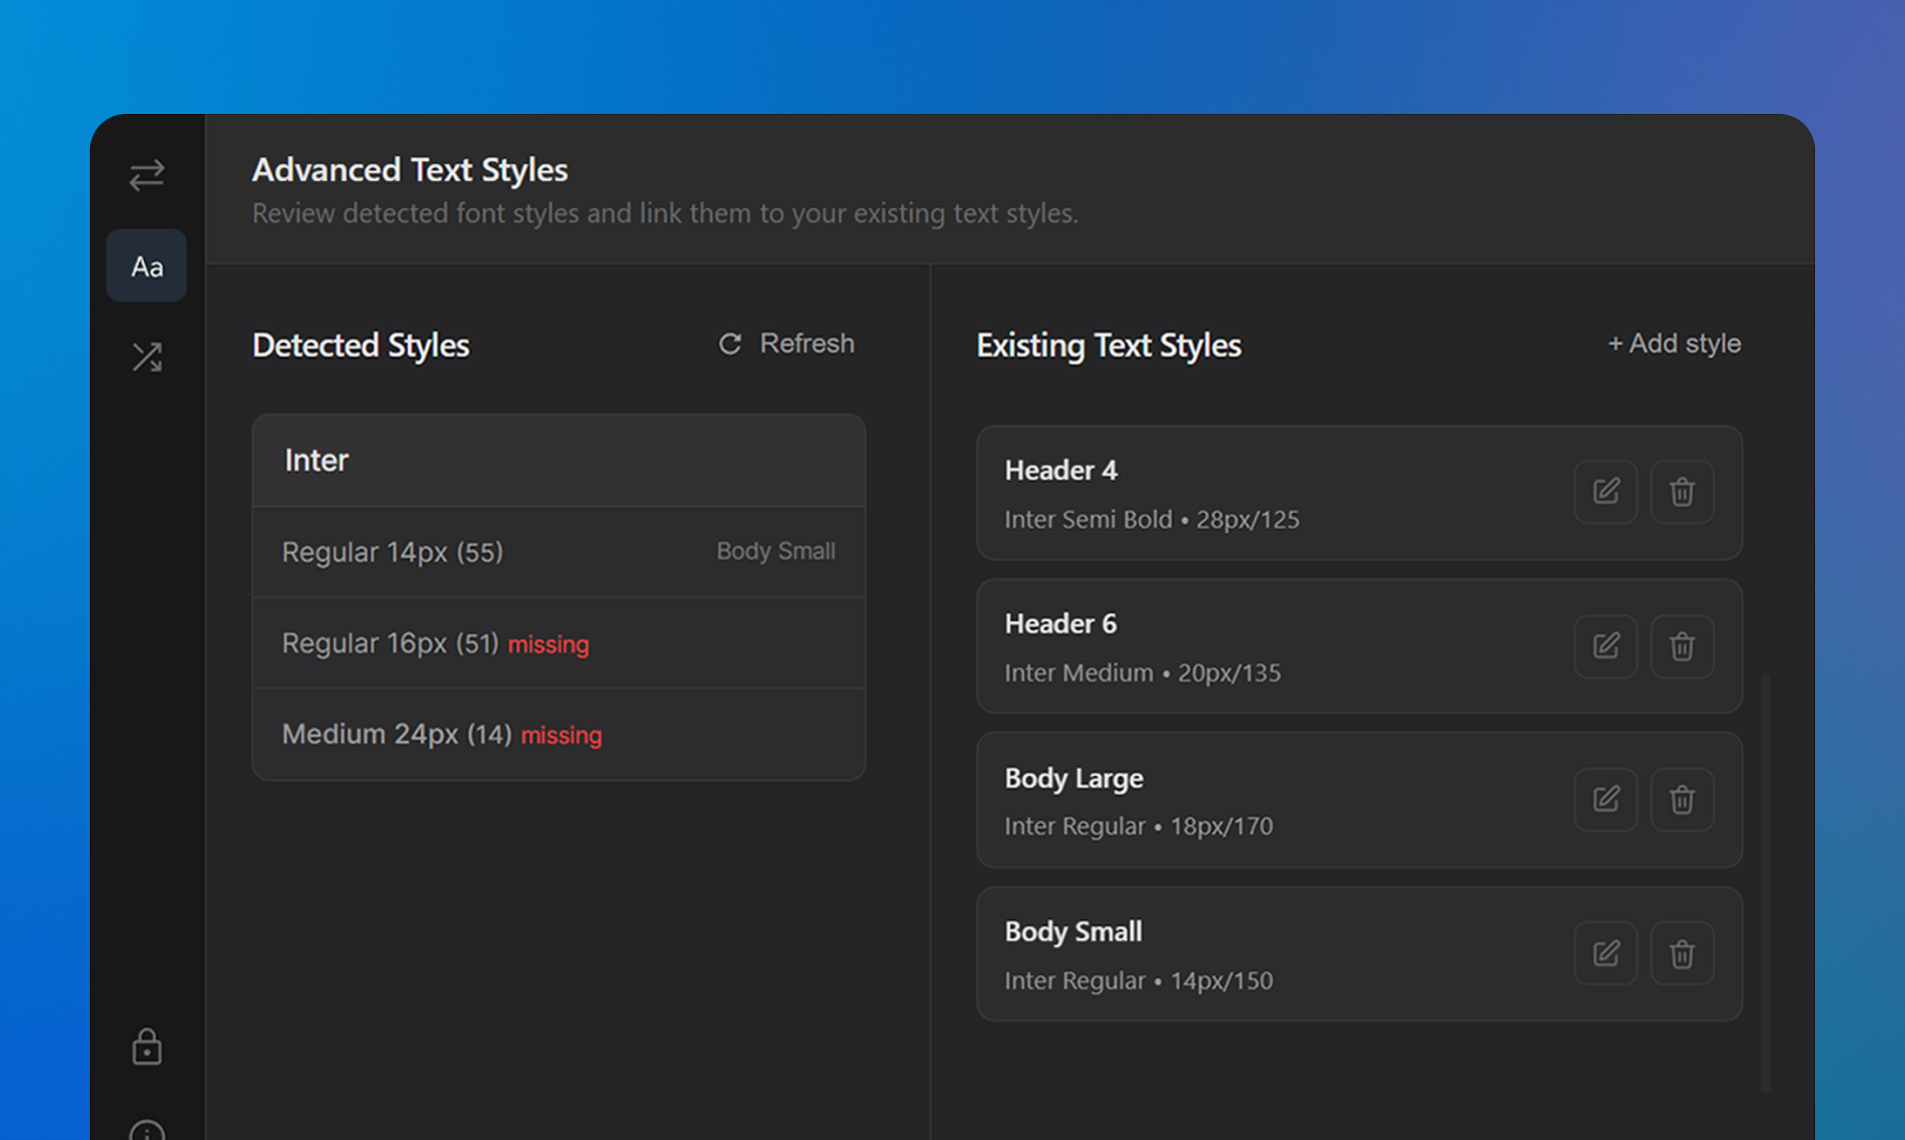The height and width of the screenshot is (1140, 1905).
Task: Select the Body Large style card title
Action: tap(1074, 778)
